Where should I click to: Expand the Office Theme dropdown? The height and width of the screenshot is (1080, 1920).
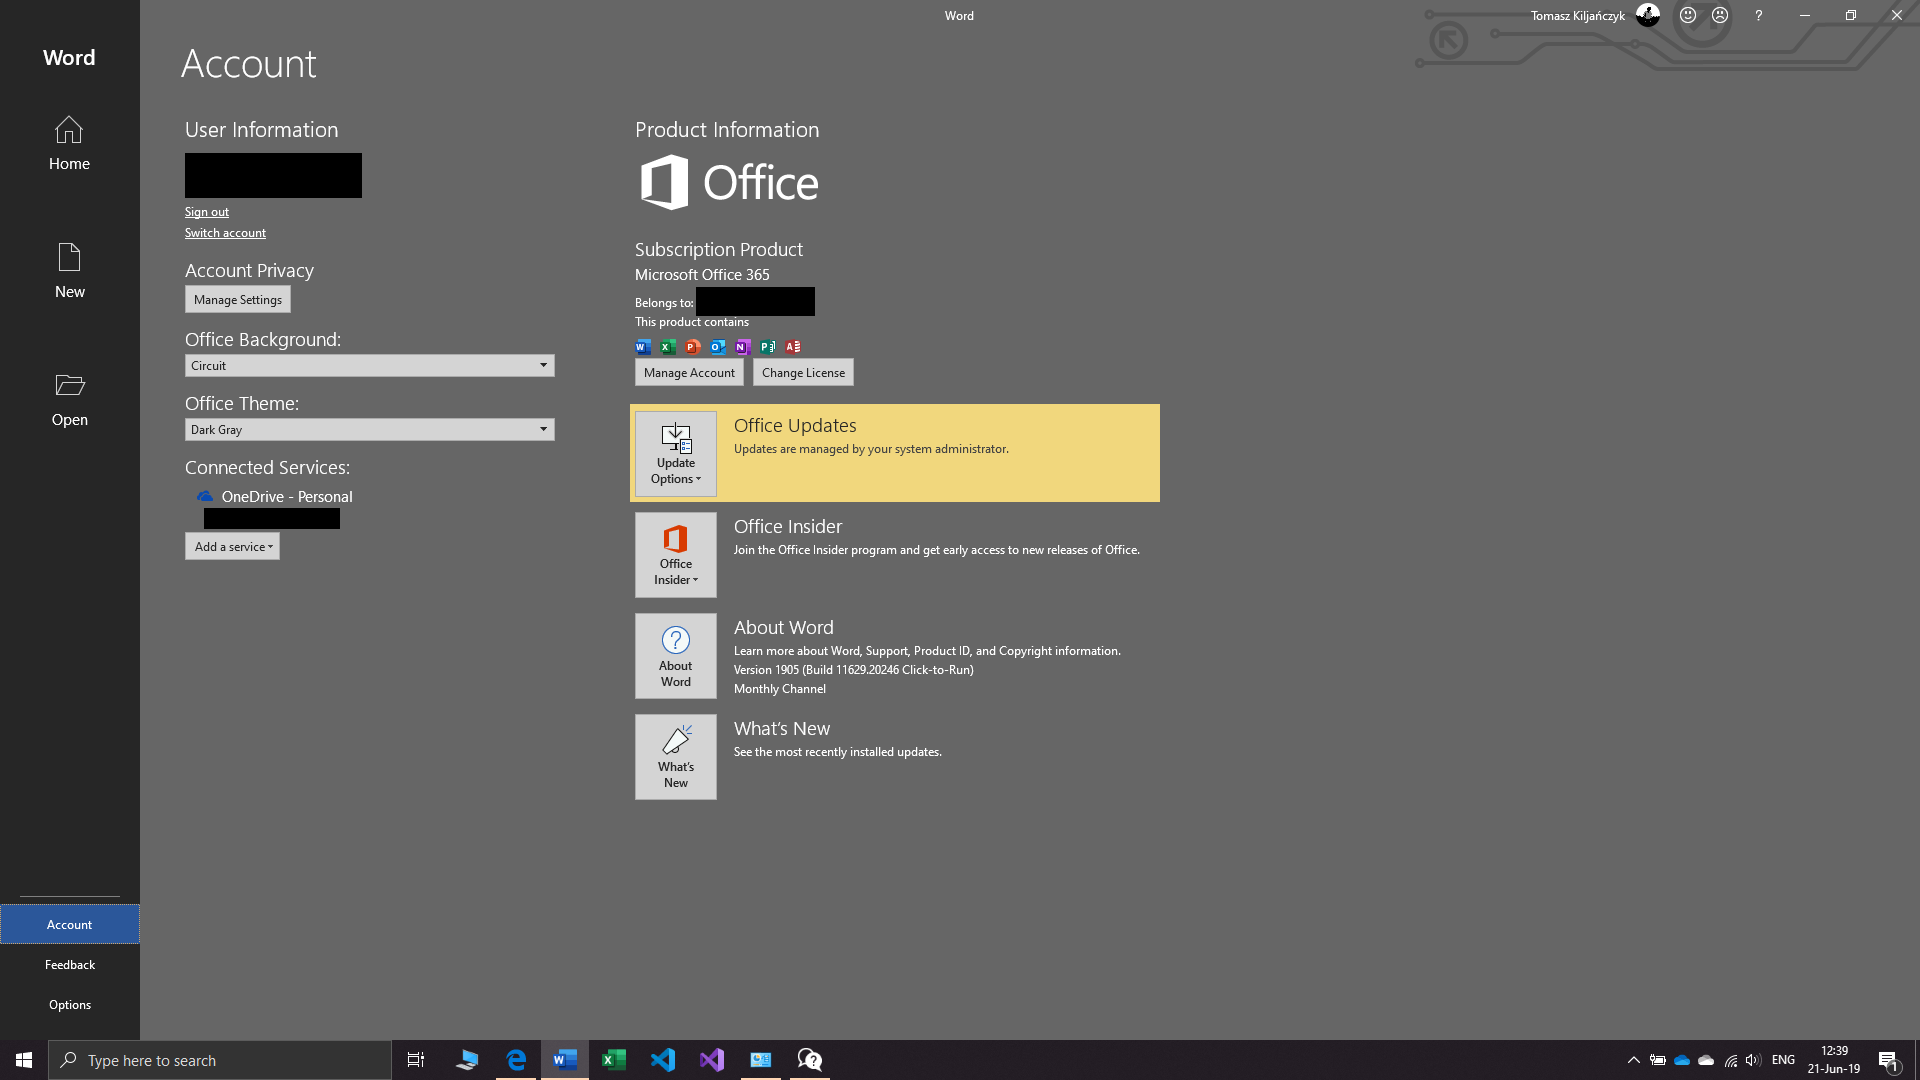click(543, 429)
